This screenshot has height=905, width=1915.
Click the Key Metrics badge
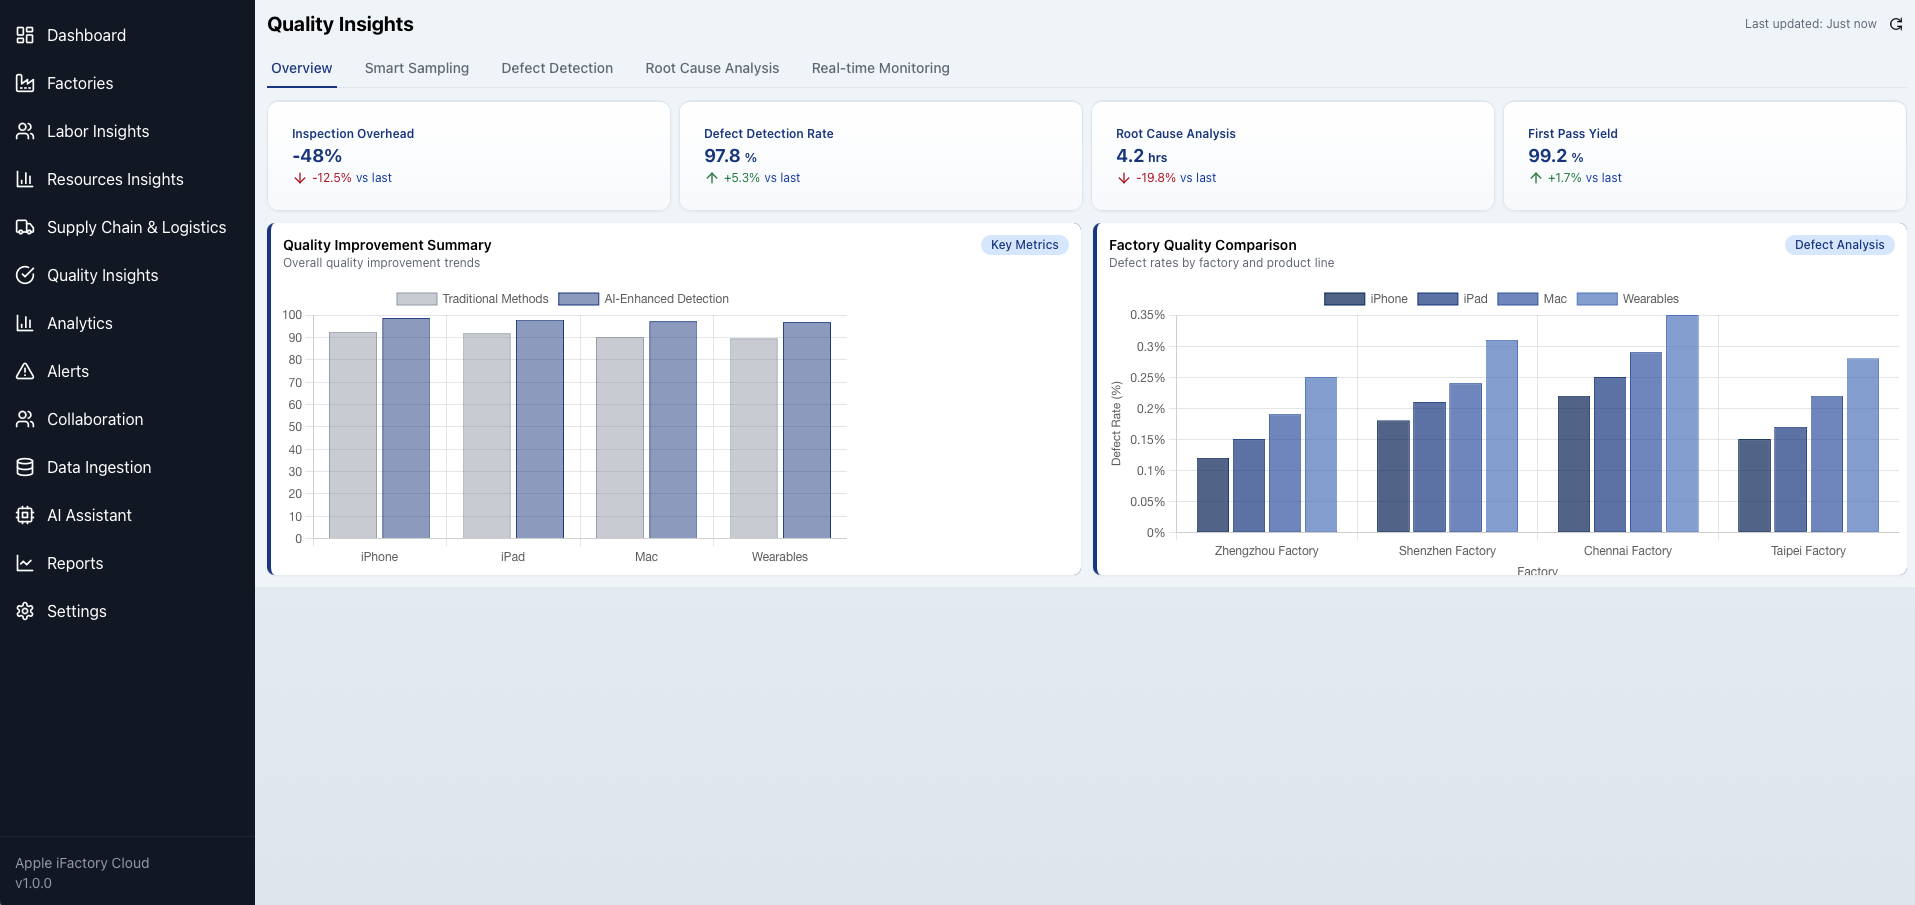click(1024, 245)
